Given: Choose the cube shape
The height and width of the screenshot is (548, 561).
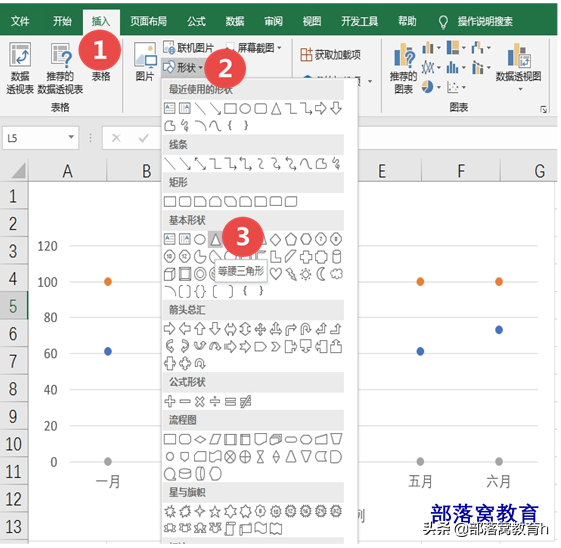Looking at the screenshot, I should click(x=170, y=274).
